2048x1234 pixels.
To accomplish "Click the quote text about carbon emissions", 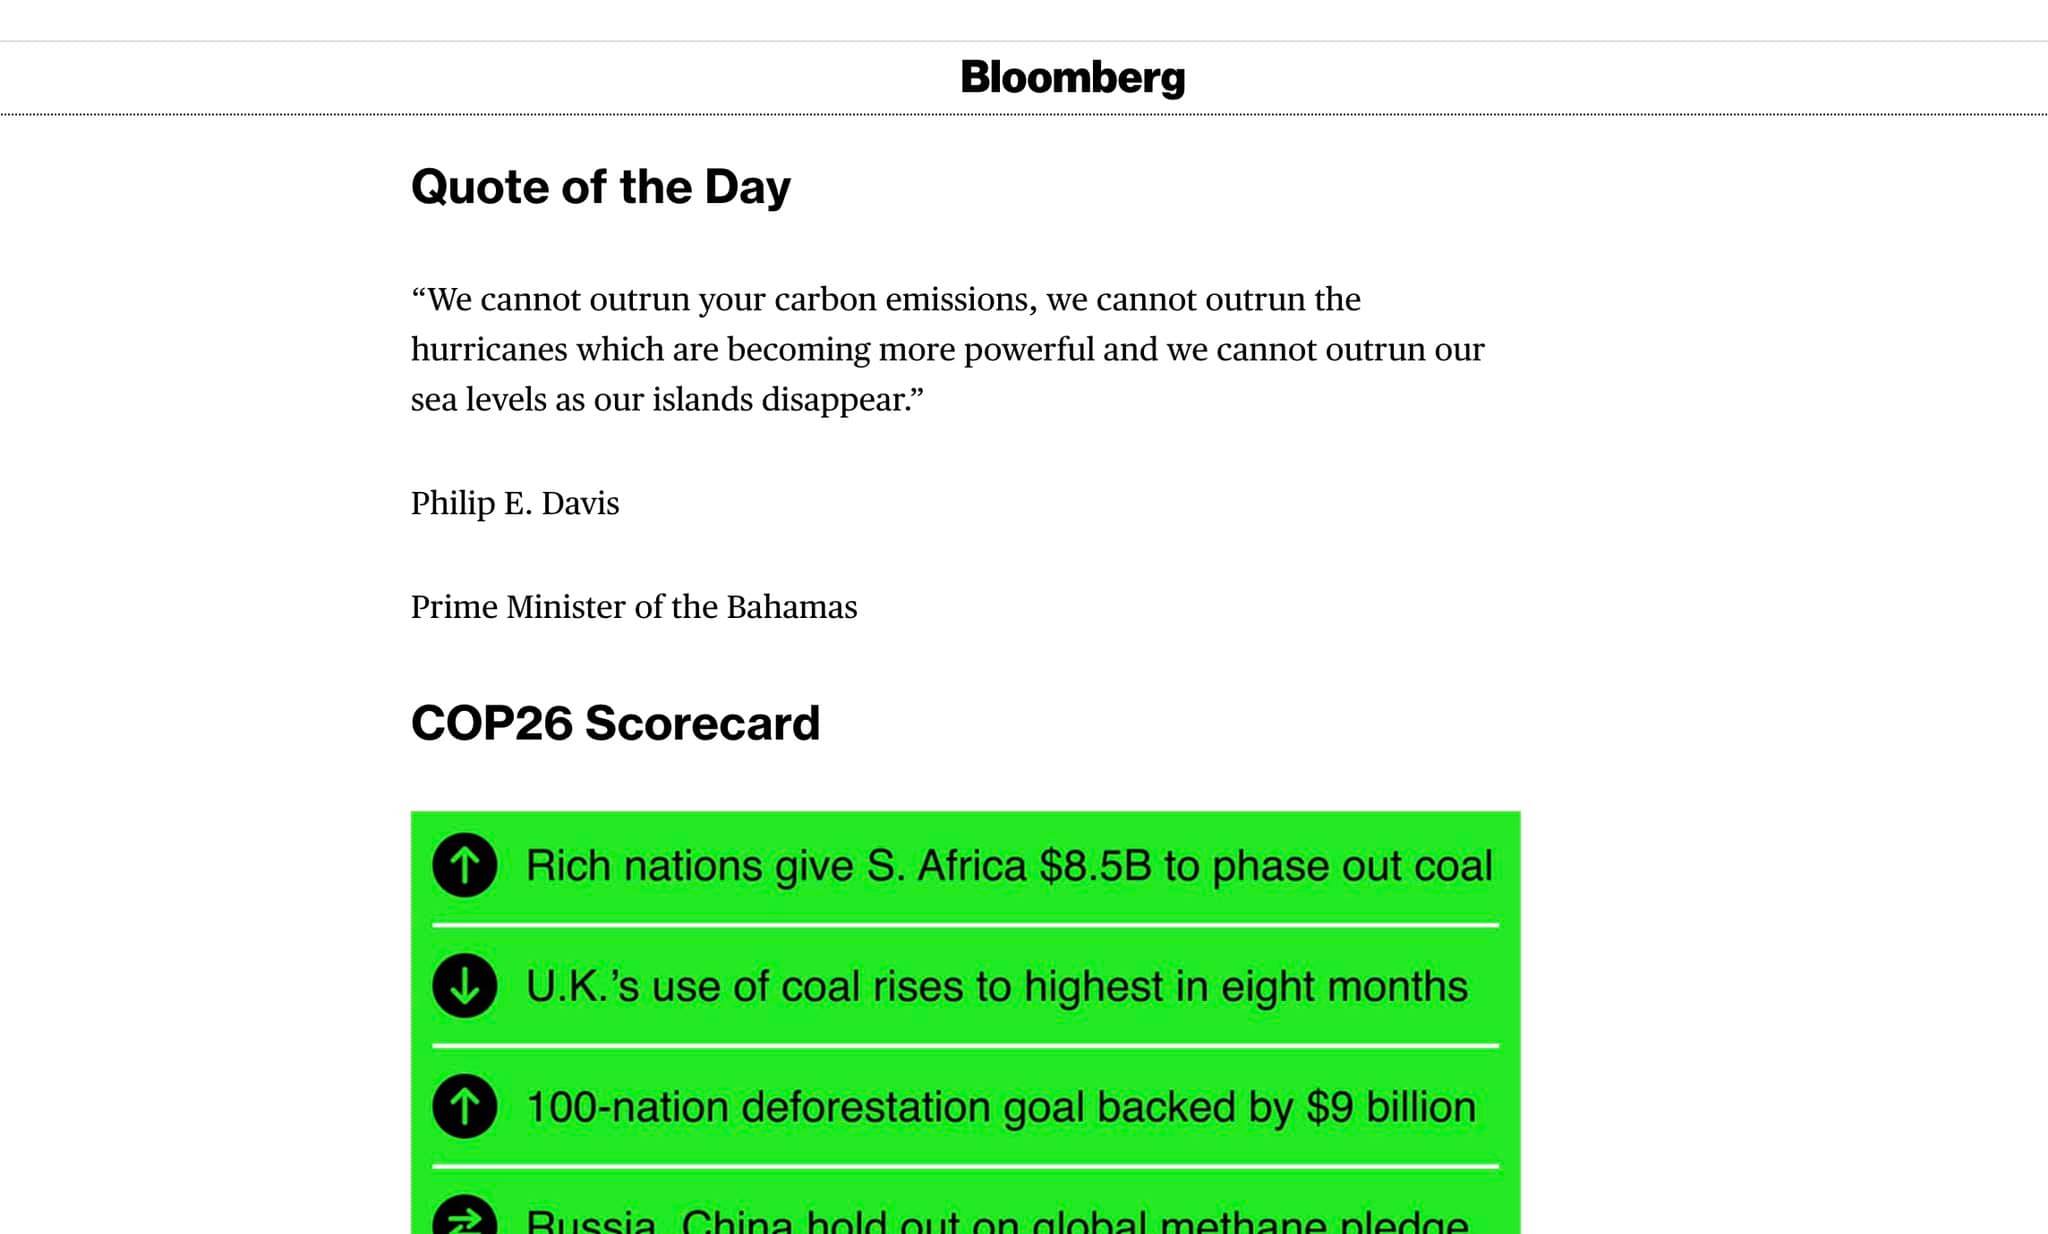I will pos(947,349).
